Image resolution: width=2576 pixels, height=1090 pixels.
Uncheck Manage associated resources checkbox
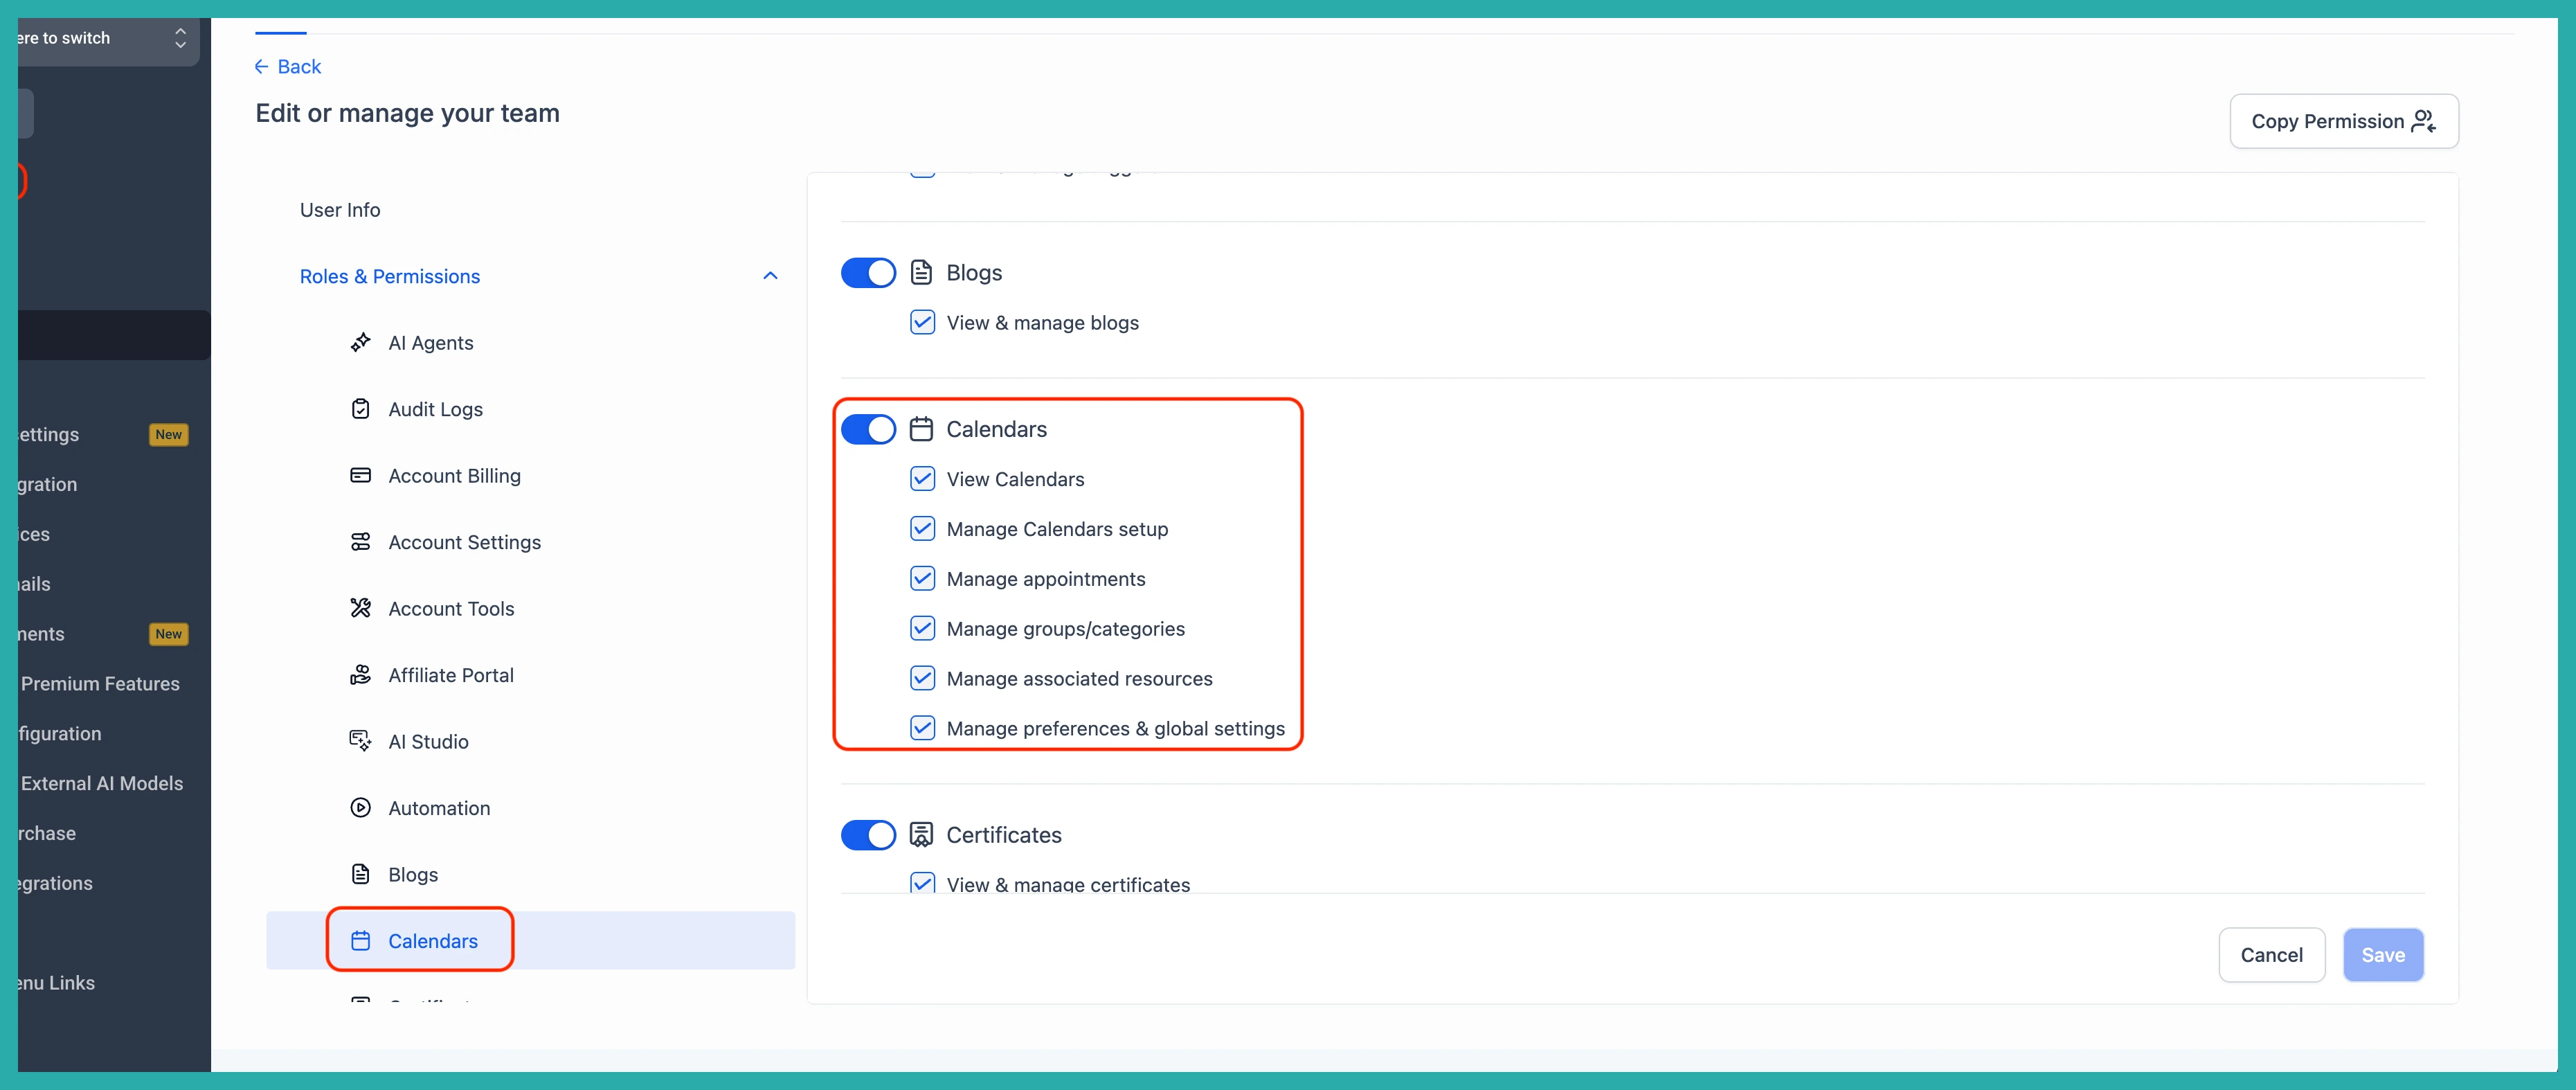pos(922,678)
